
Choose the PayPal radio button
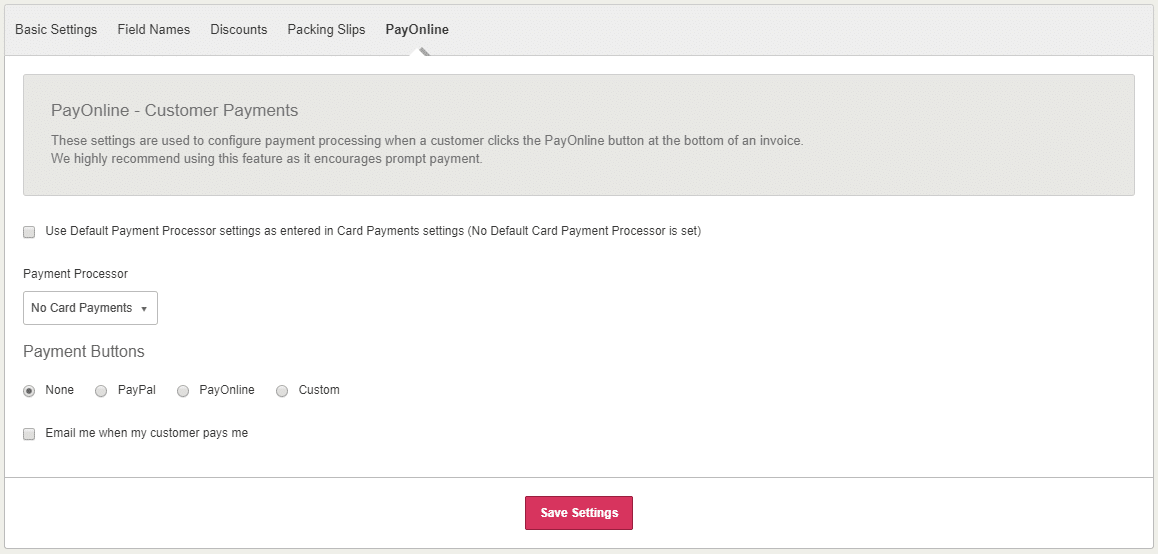click(x=101, y=391)
